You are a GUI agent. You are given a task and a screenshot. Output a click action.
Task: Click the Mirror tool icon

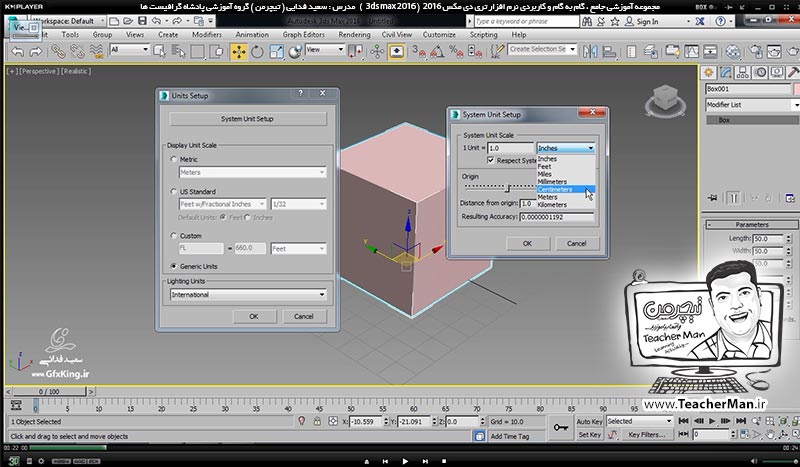[590, 52]
